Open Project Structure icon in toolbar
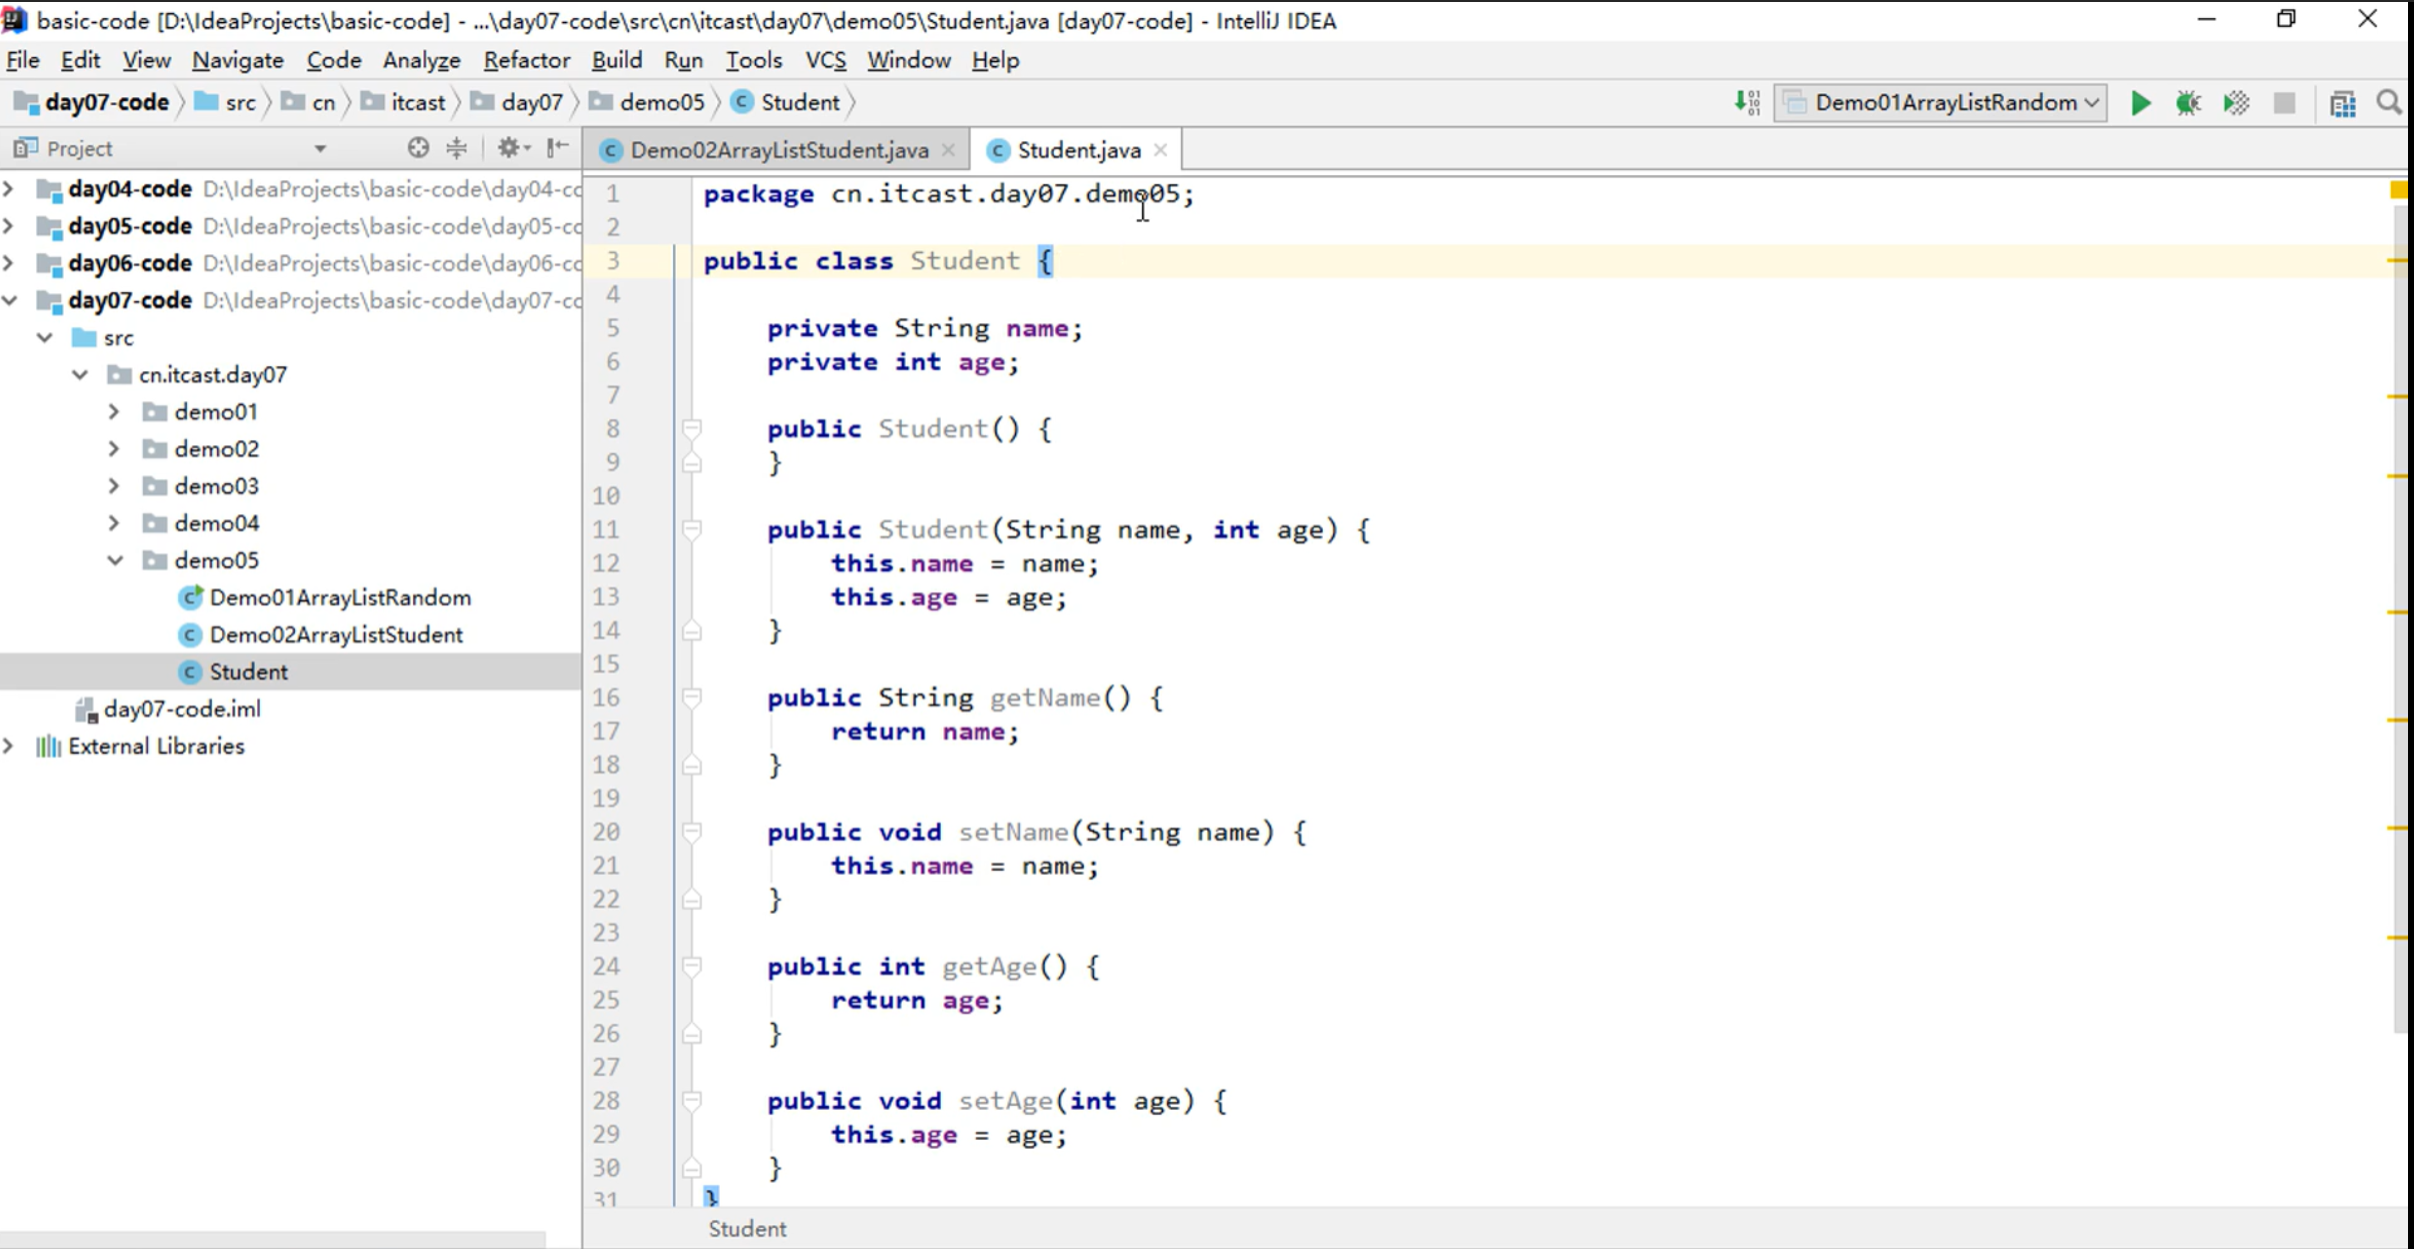2414x1249 pixels. 2342,103
